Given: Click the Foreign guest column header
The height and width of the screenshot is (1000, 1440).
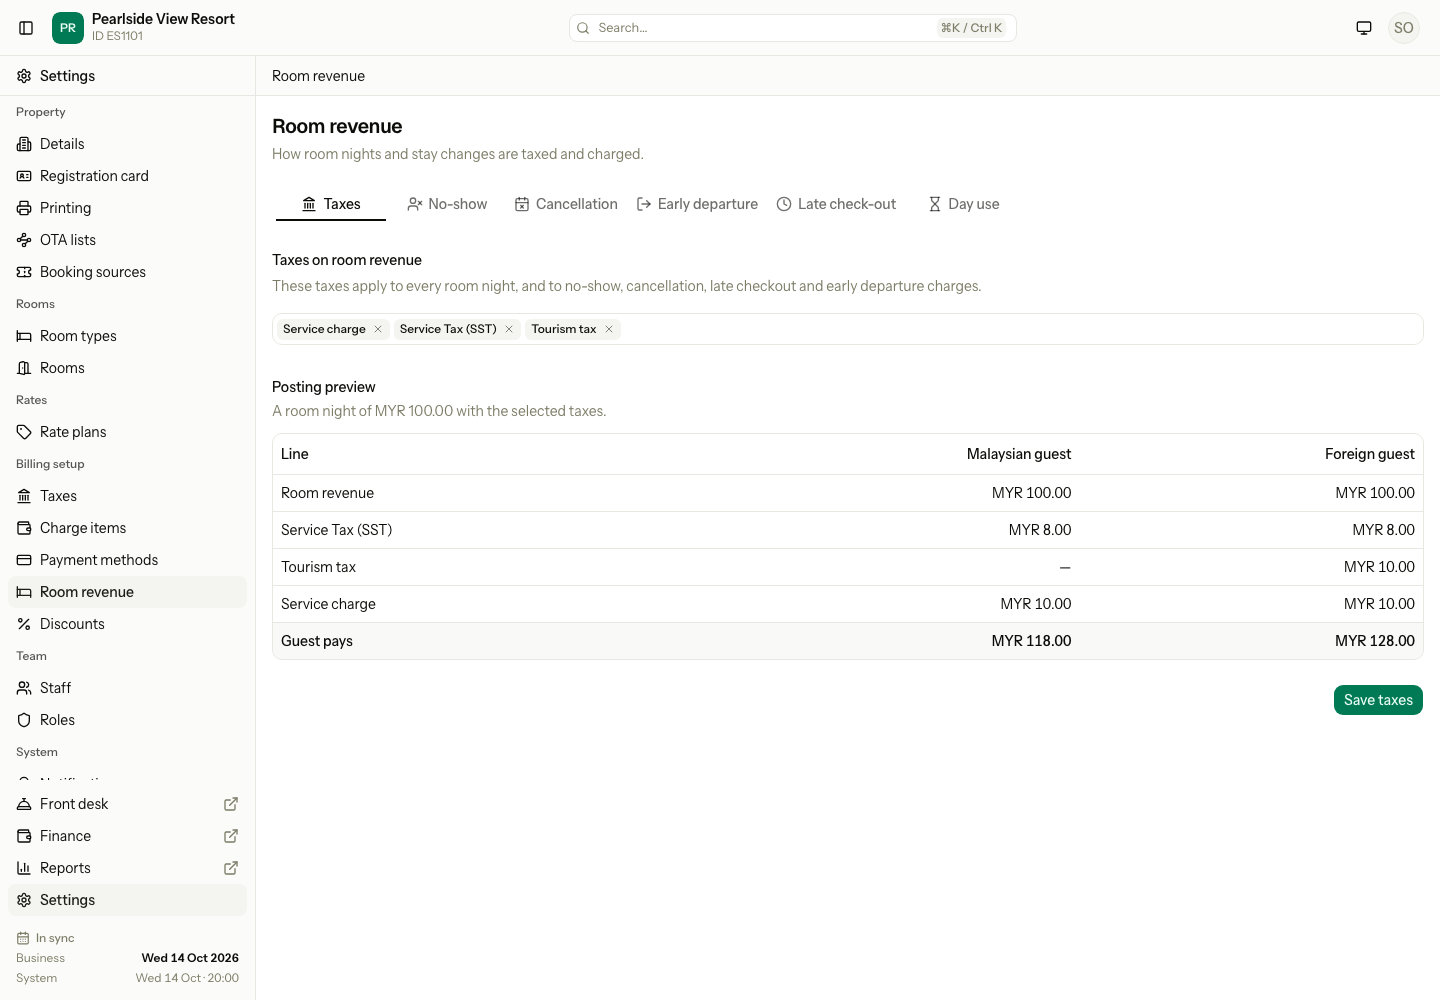Looking at the screenshot, I should click(x=1370, y=454).
